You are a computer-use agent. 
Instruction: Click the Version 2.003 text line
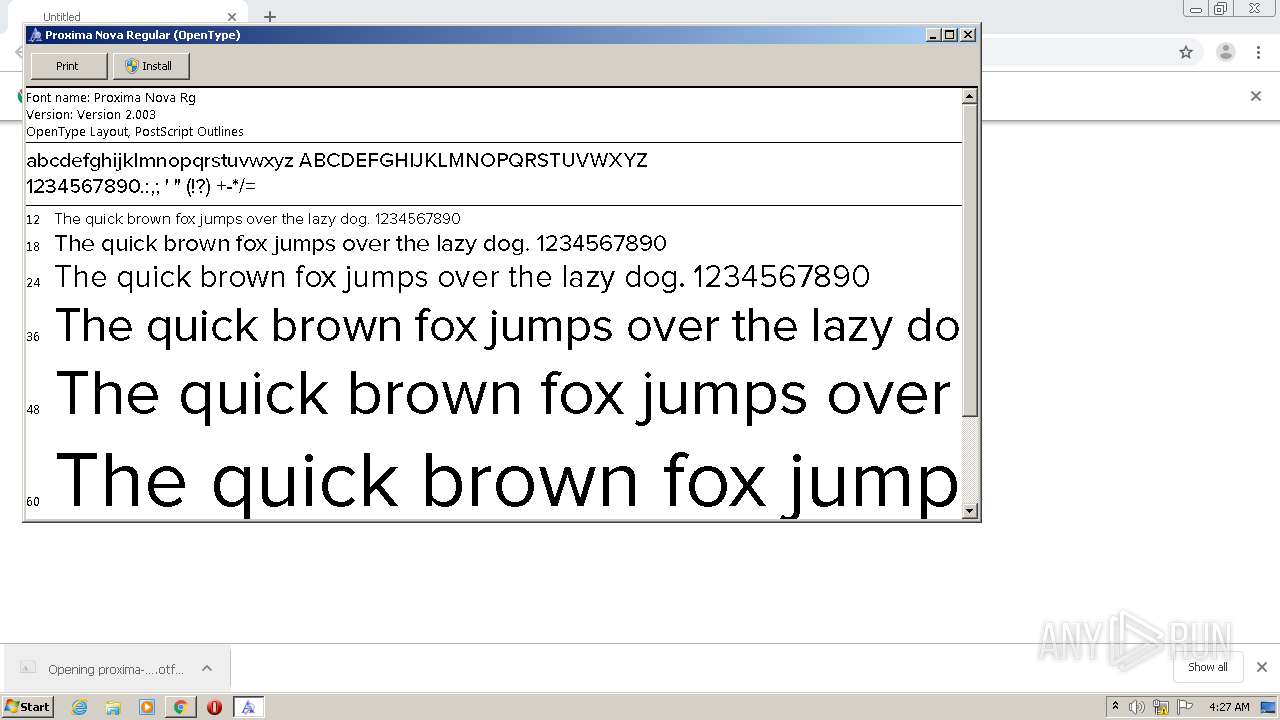[x=91, y=115]
